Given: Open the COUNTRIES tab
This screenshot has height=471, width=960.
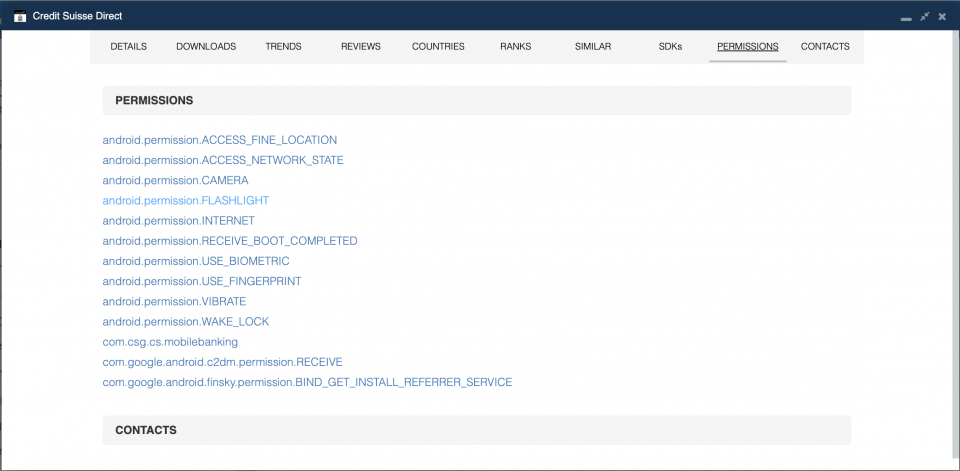Looking at the screenshot, I should 438,46.
